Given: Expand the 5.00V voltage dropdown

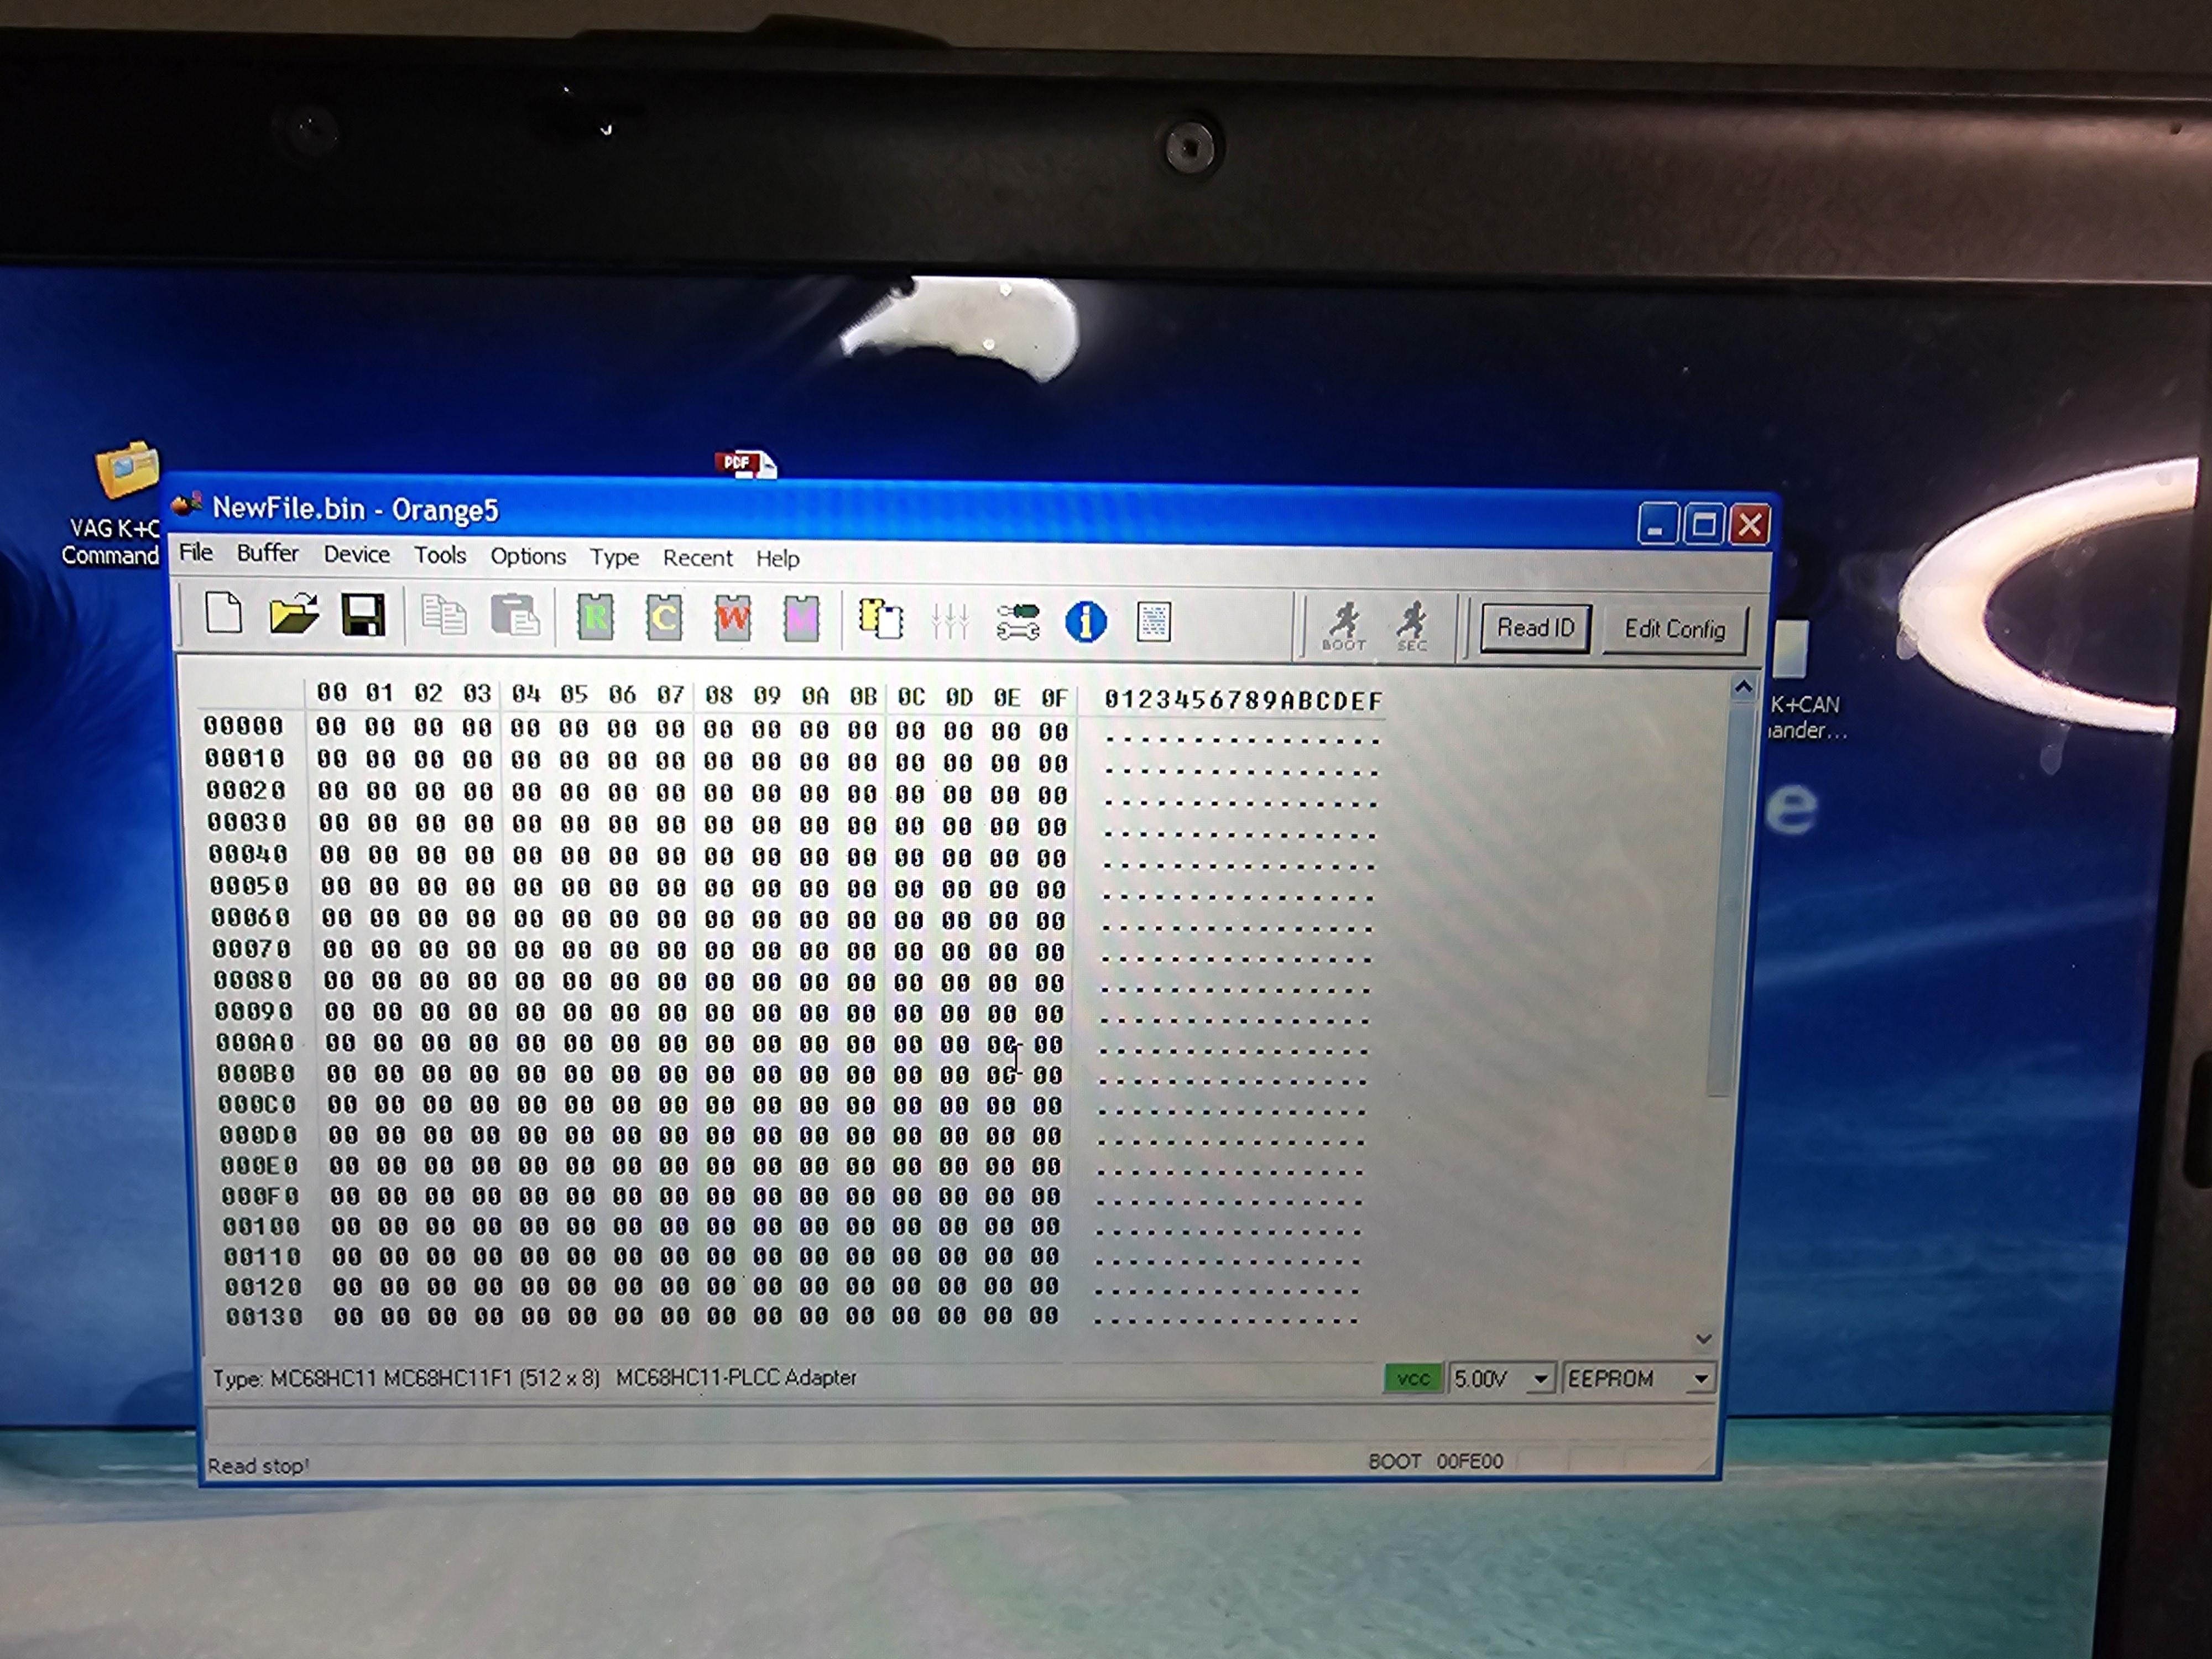Looking at the screenshot, I should [x=1541, y=1380].
